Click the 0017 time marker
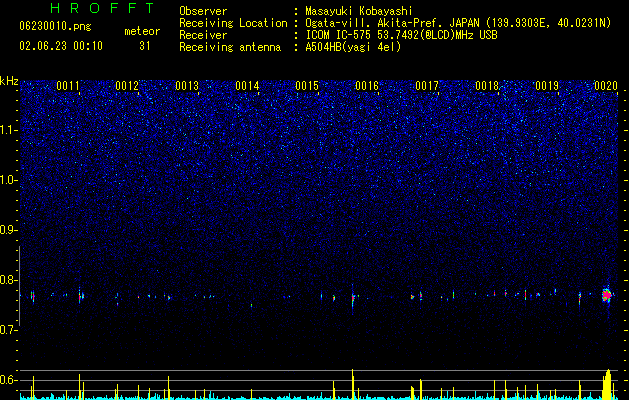 coord(427,86)
